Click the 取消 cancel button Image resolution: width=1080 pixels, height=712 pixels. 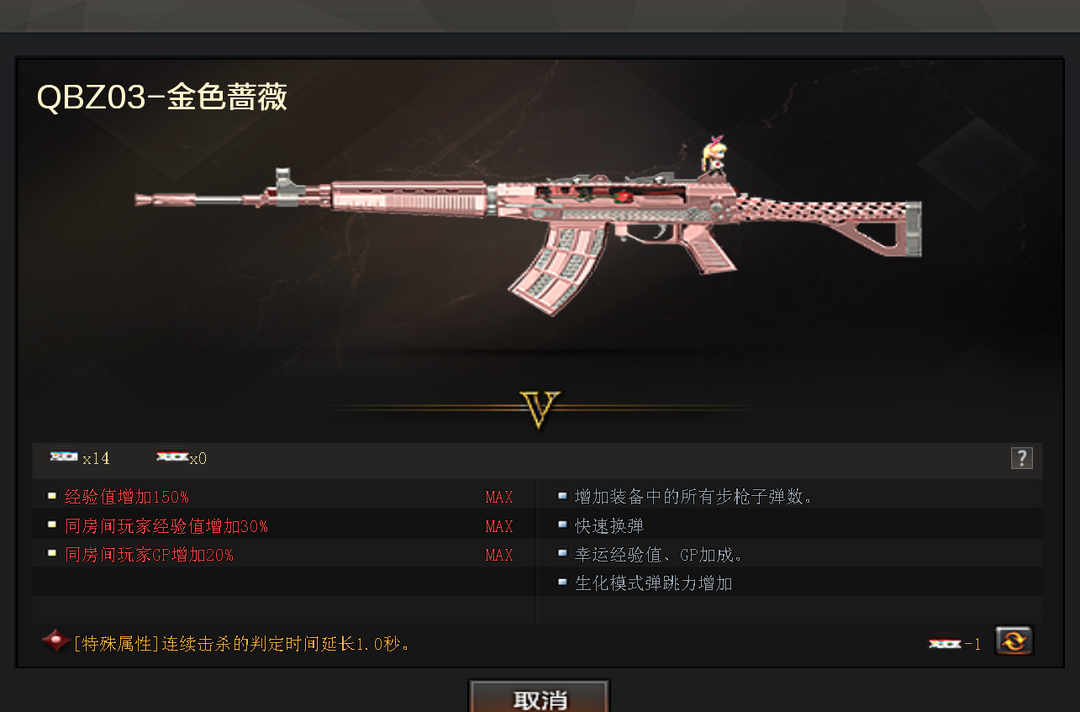[x=539, y=697]
